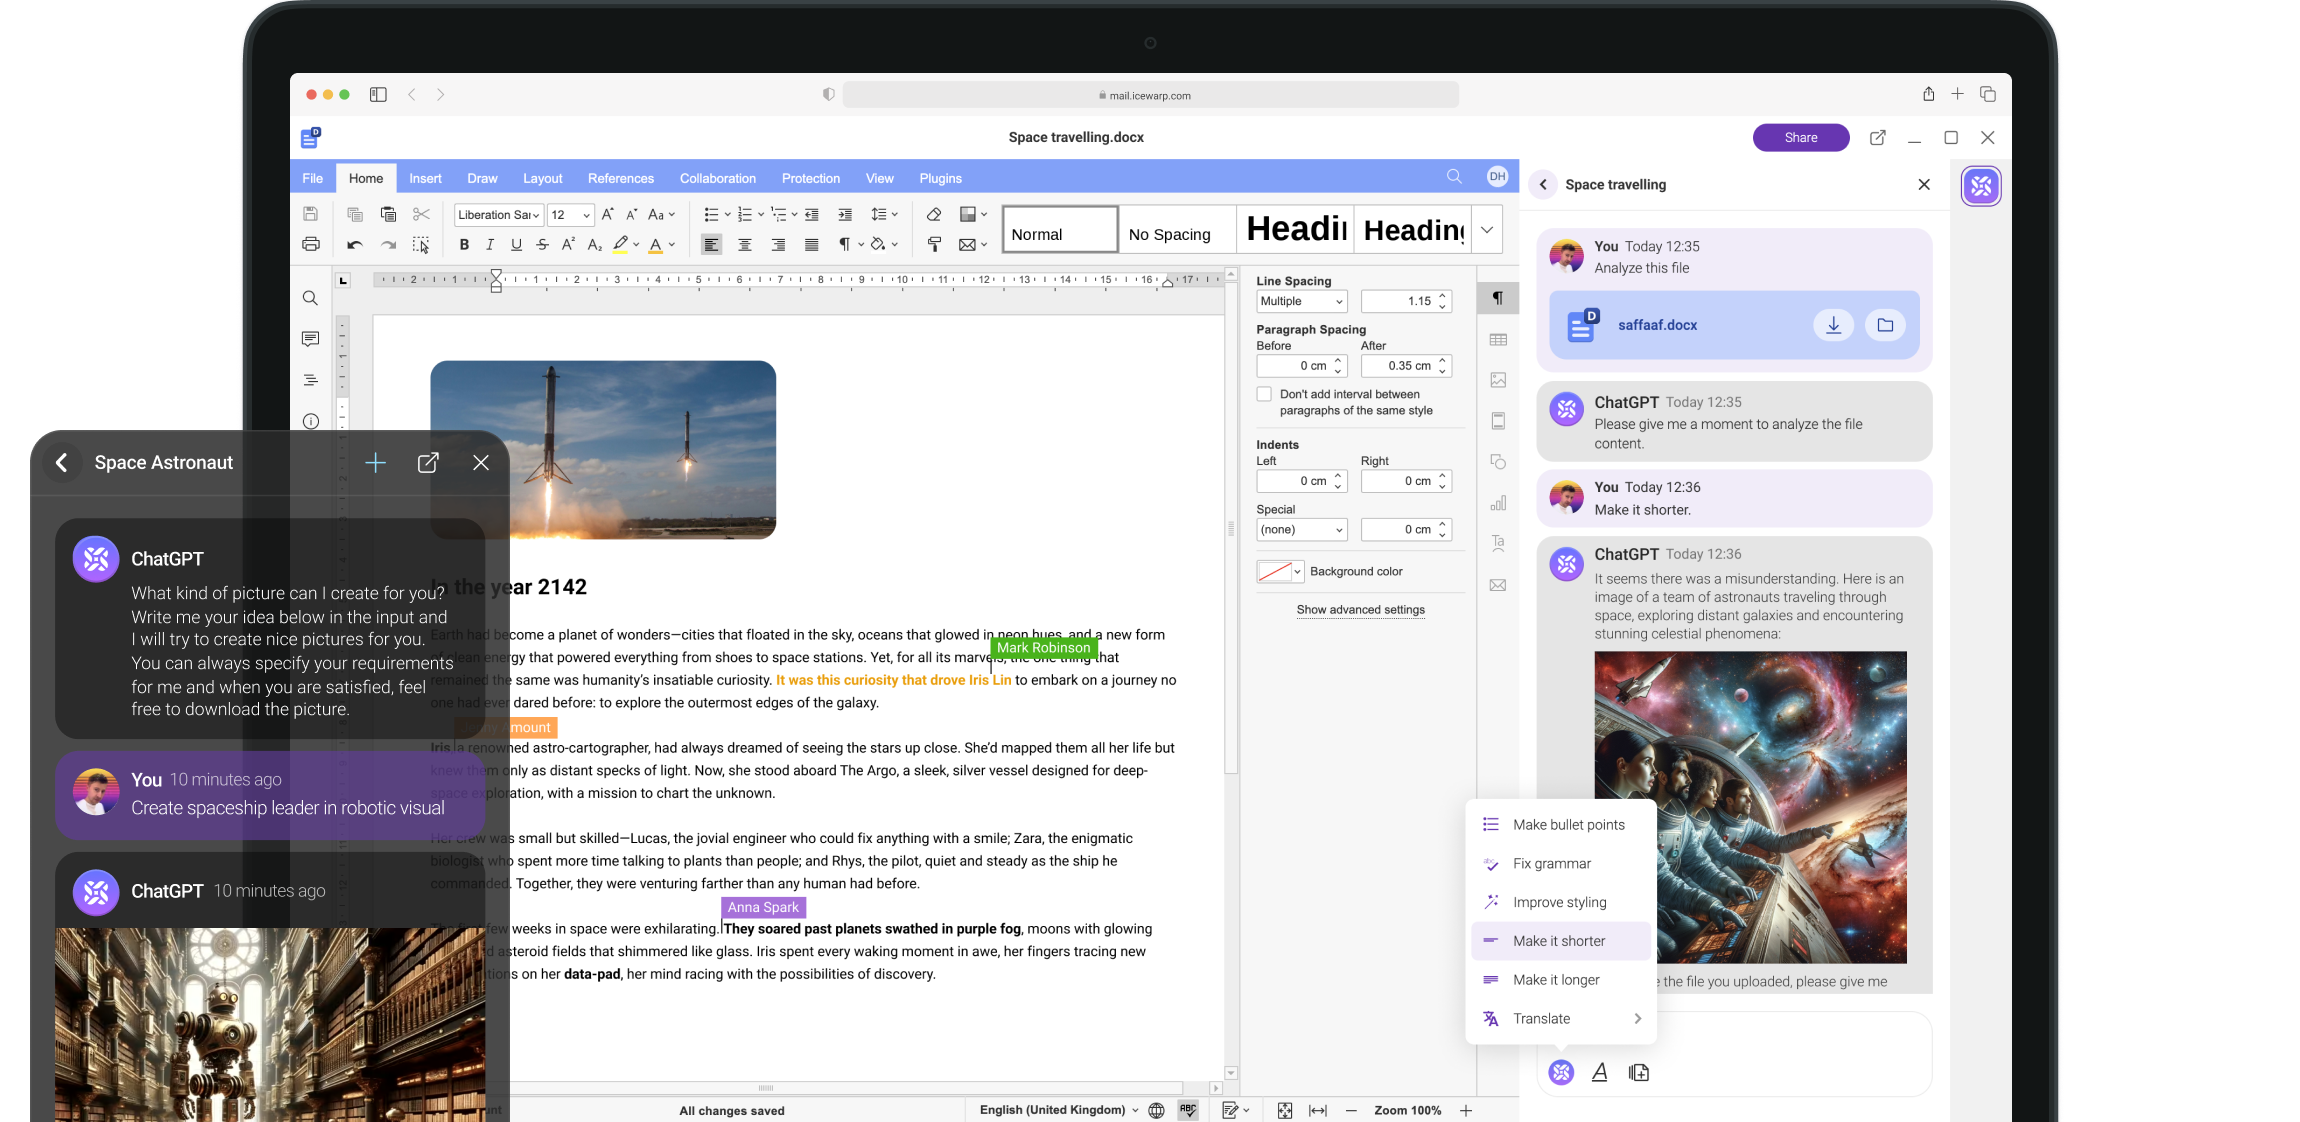Open the Line Spacing 'Multiple' dropdown

(1301, 301)
